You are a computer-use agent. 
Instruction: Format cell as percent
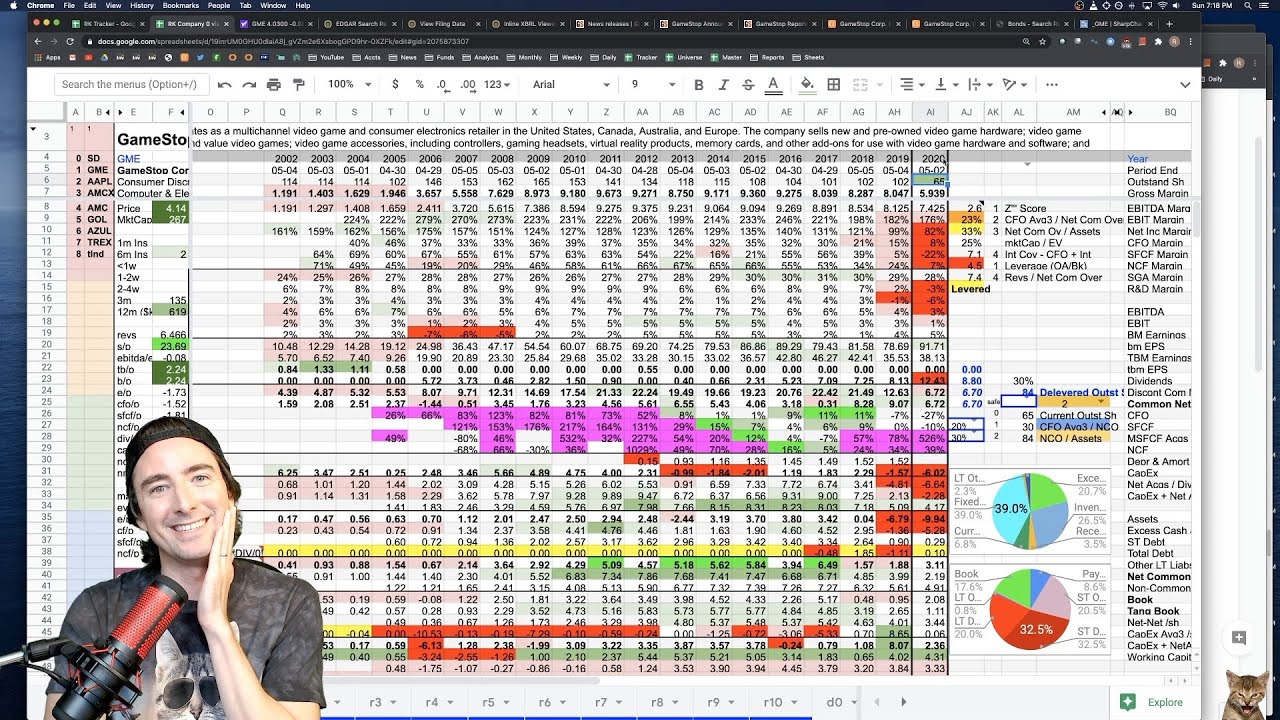[419, 85]
